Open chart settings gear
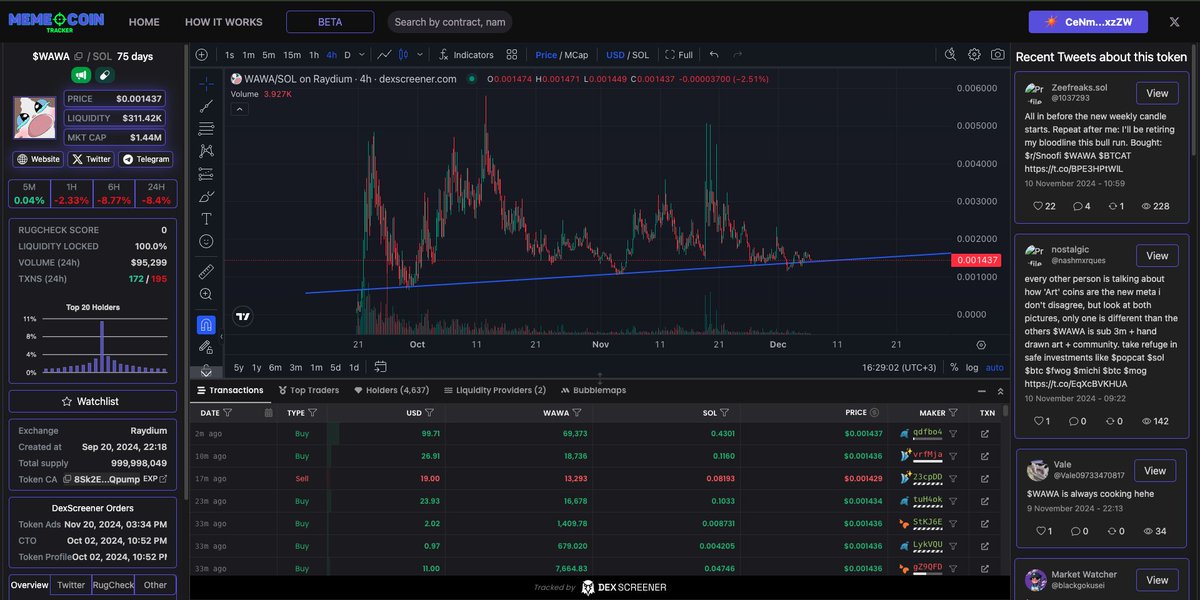This screenshot has height=600, width=1200. coord(974,55)
